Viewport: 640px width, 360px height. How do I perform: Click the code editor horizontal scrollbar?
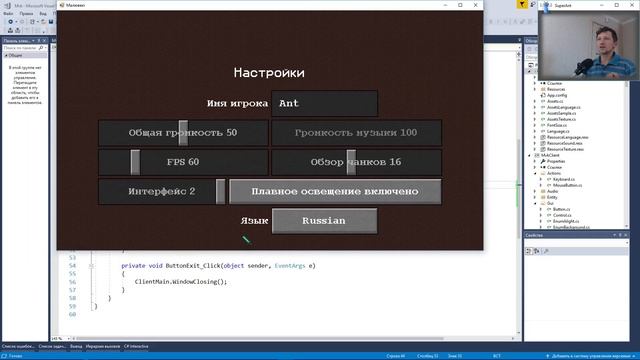[x=260, y=338]
